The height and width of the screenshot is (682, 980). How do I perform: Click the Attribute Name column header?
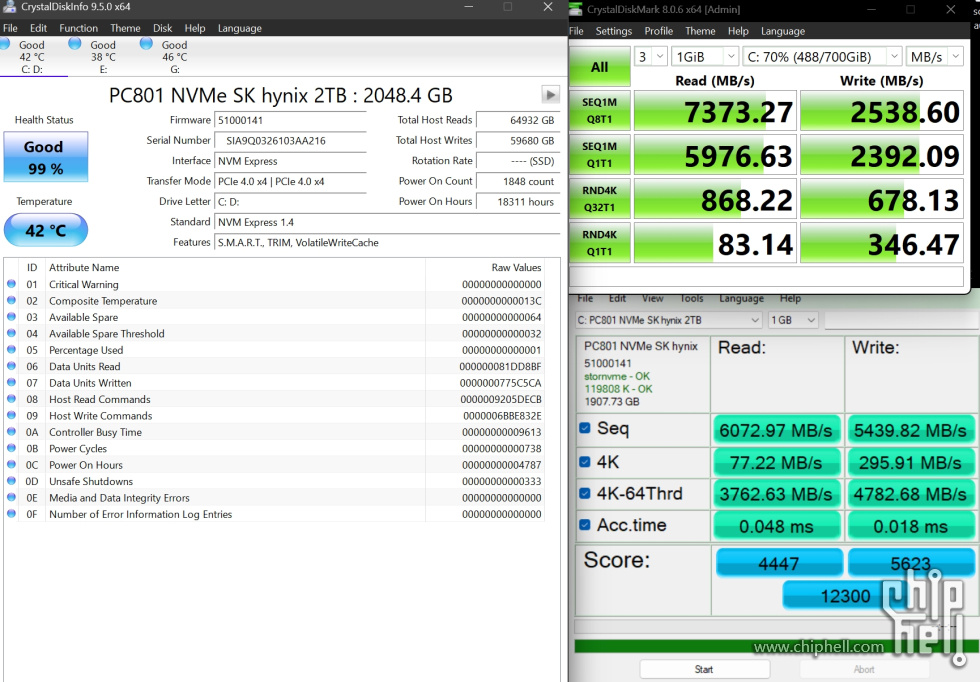(84, 268)
